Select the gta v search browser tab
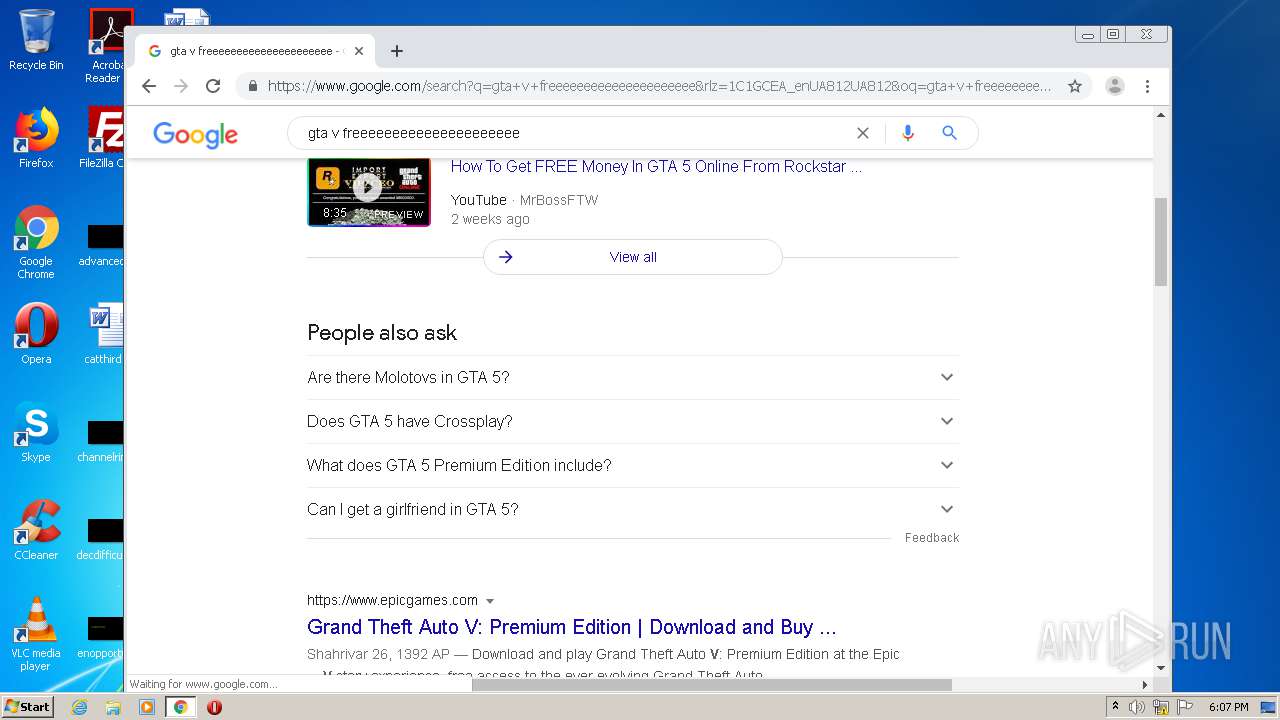The width and height of the screenshot is (1280, 720). tap(256, 51)
